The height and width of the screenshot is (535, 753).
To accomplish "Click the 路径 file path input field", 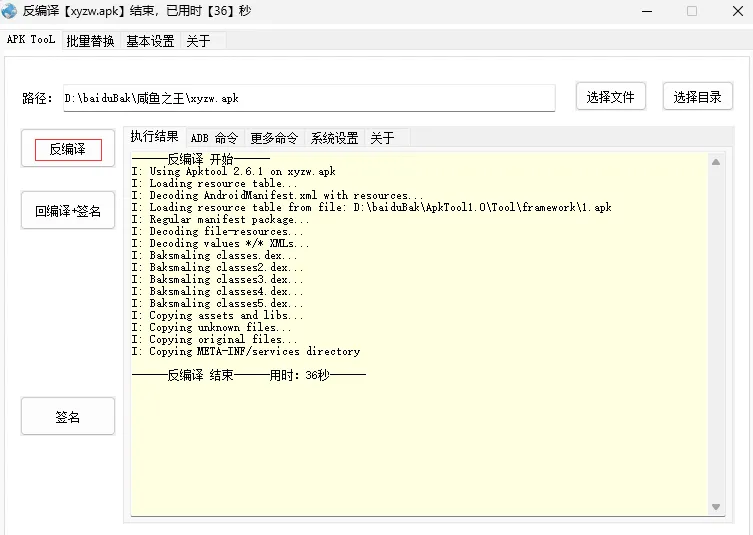I will [308, 98].
